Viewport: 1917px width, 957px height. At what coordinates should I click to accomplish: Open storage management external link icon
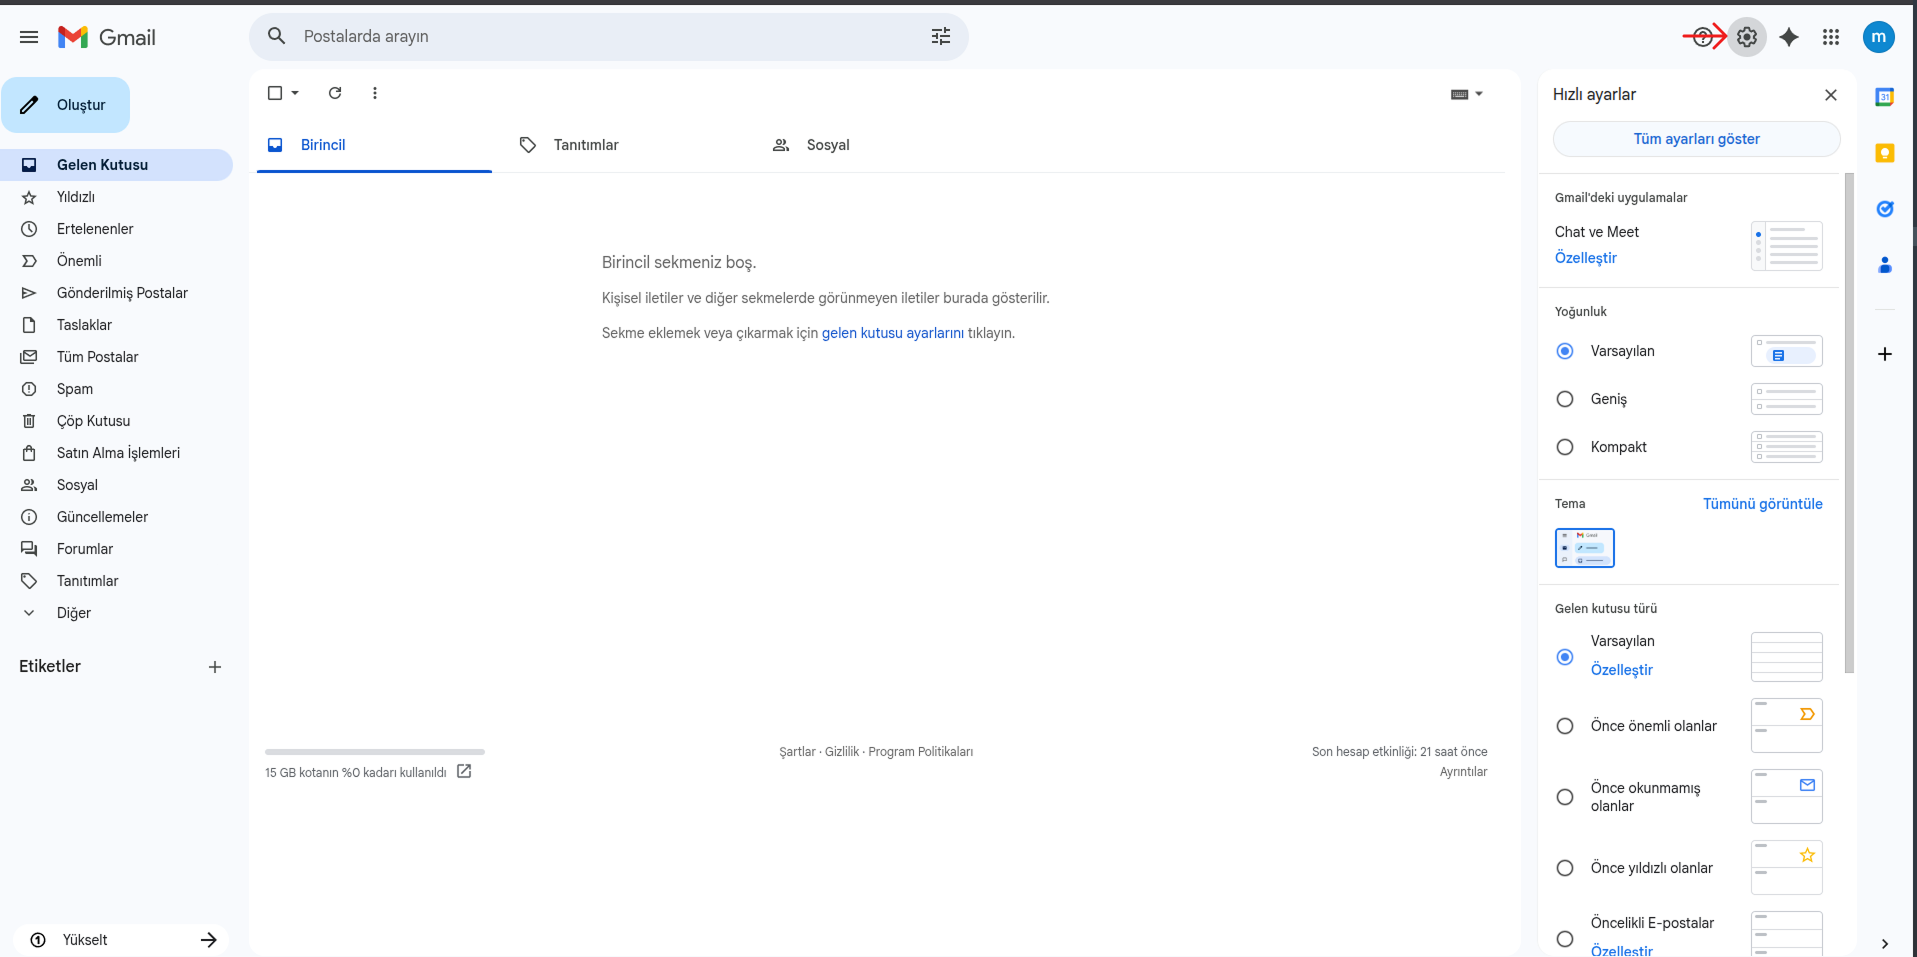[464, 771]
